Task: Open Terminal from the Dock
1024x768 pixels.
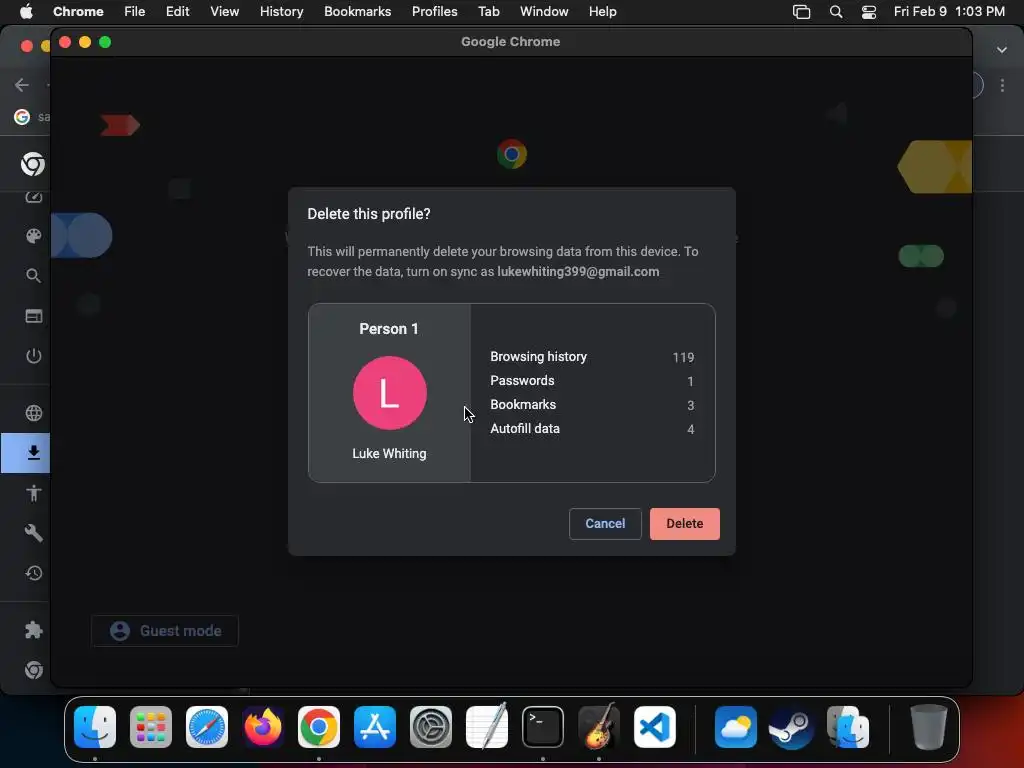Action: (543, 727)
